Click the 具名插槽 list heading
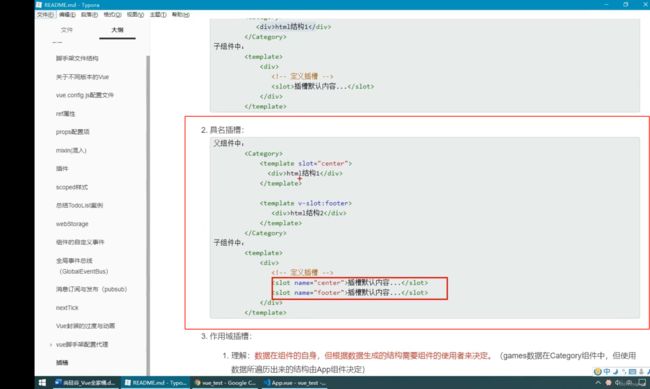Screen dimensions: 650x389 coord(226,130)
